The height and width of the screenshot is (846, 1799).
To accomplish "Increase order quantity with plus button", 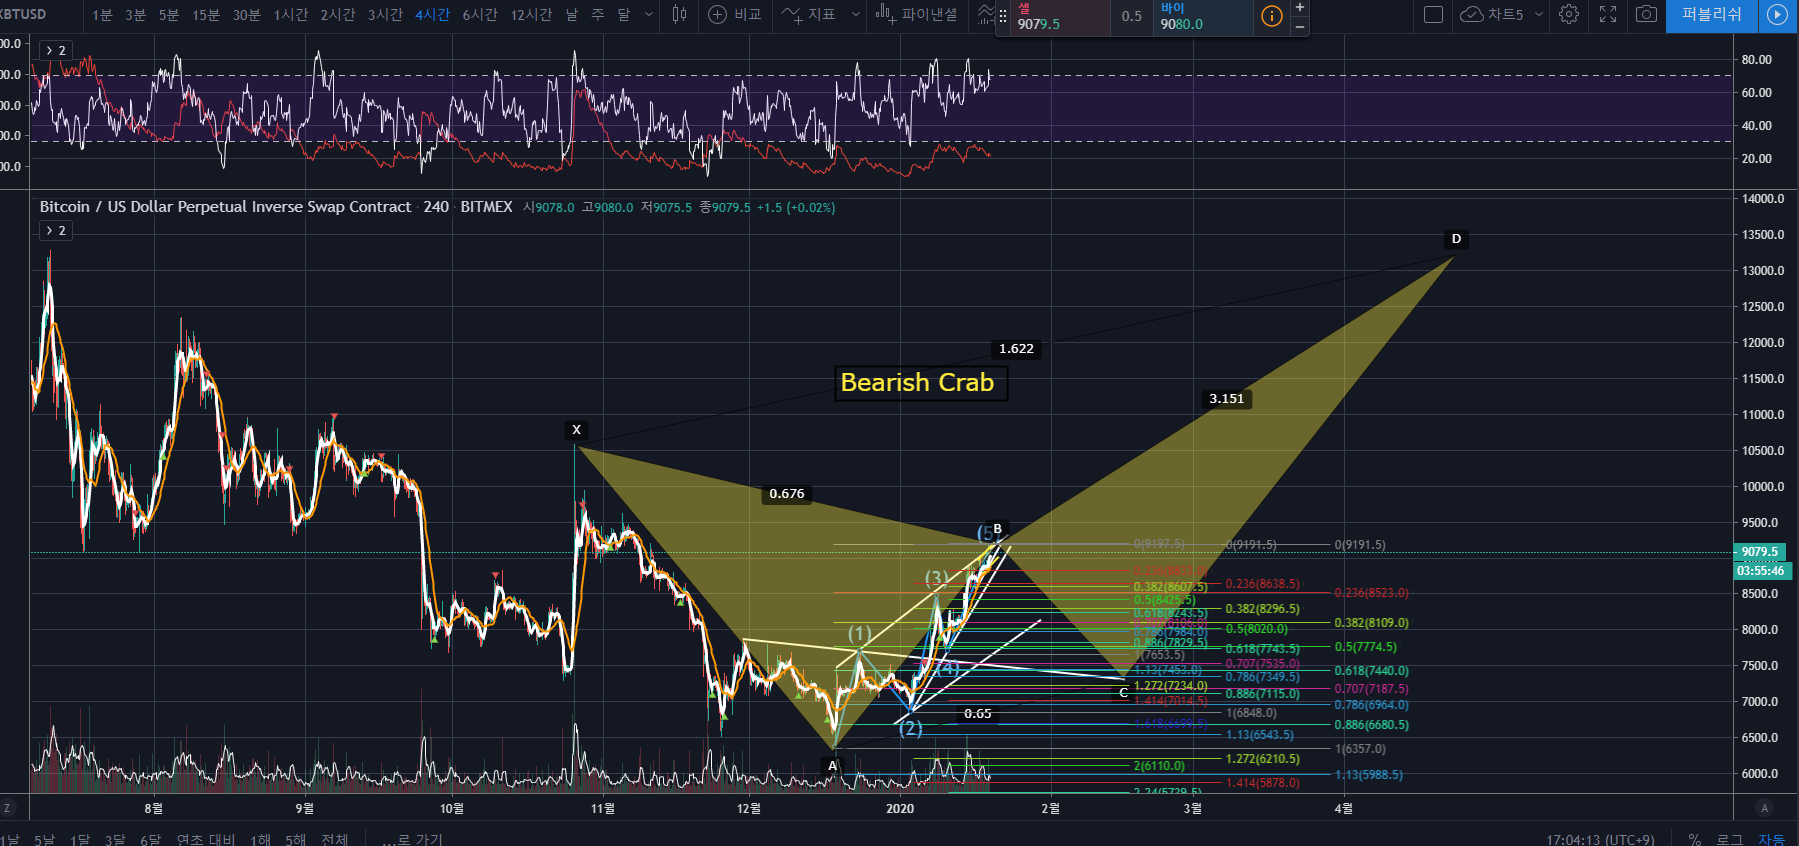I will click(x=1299, y=7).
